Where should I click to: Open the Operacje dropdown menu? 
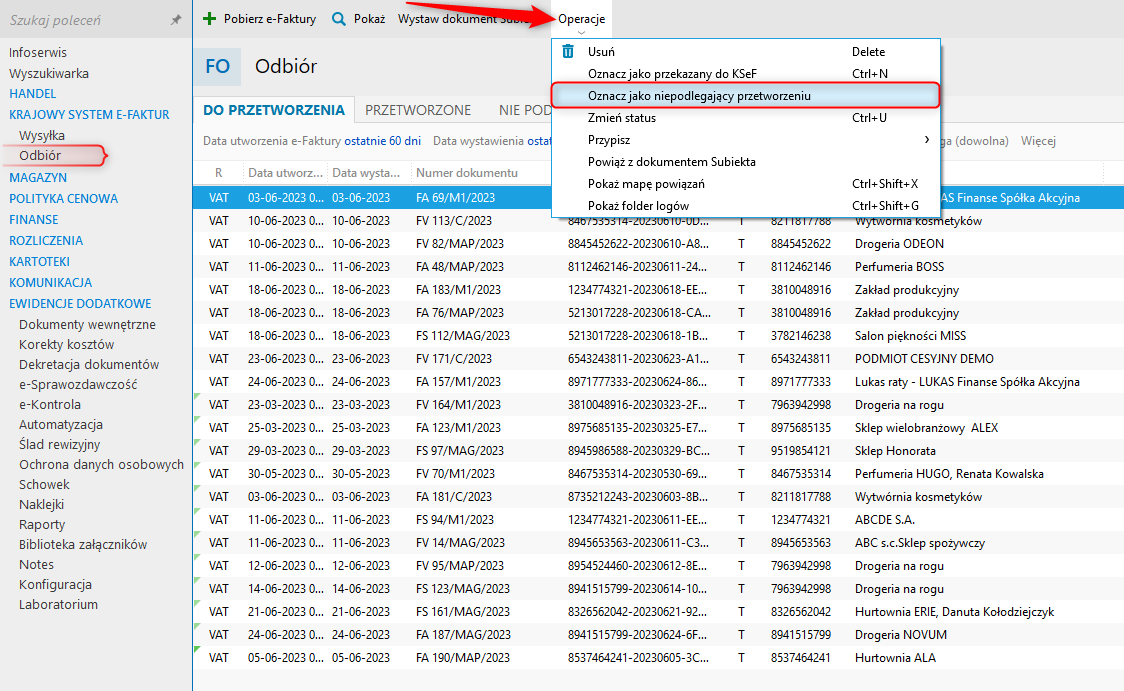coord(581,19)
